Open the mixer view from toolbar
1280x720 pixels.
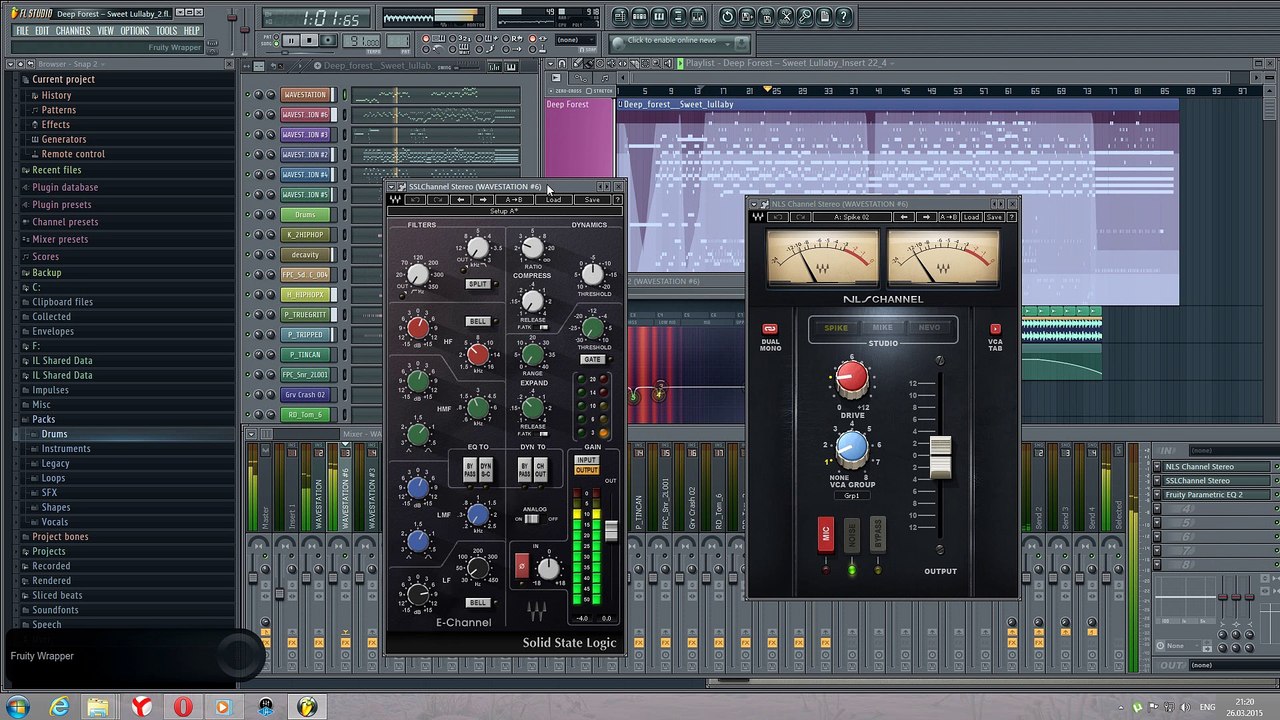pyautogui.click(x=697, y=16)
